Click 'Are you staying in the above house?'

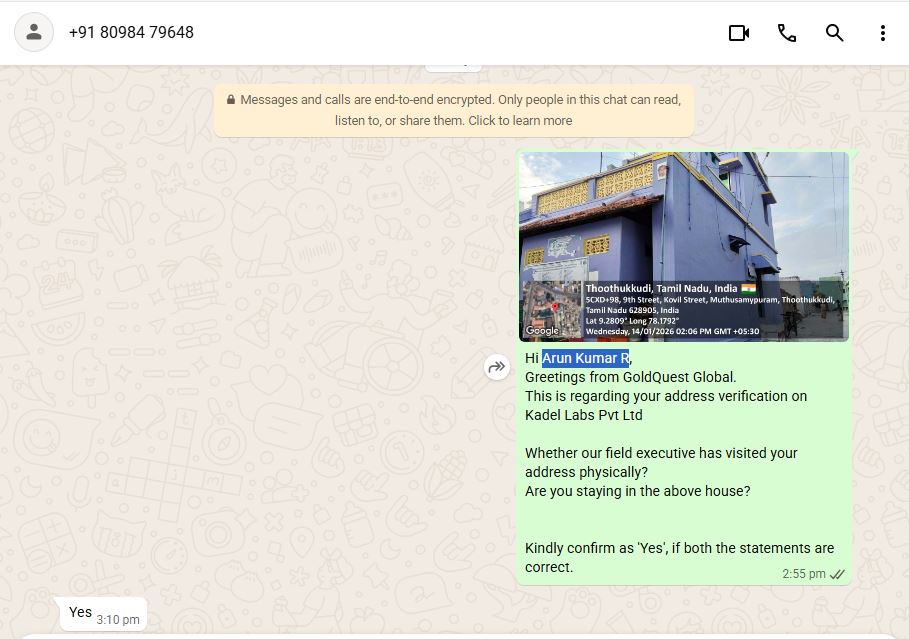click(x=638, y=491)
